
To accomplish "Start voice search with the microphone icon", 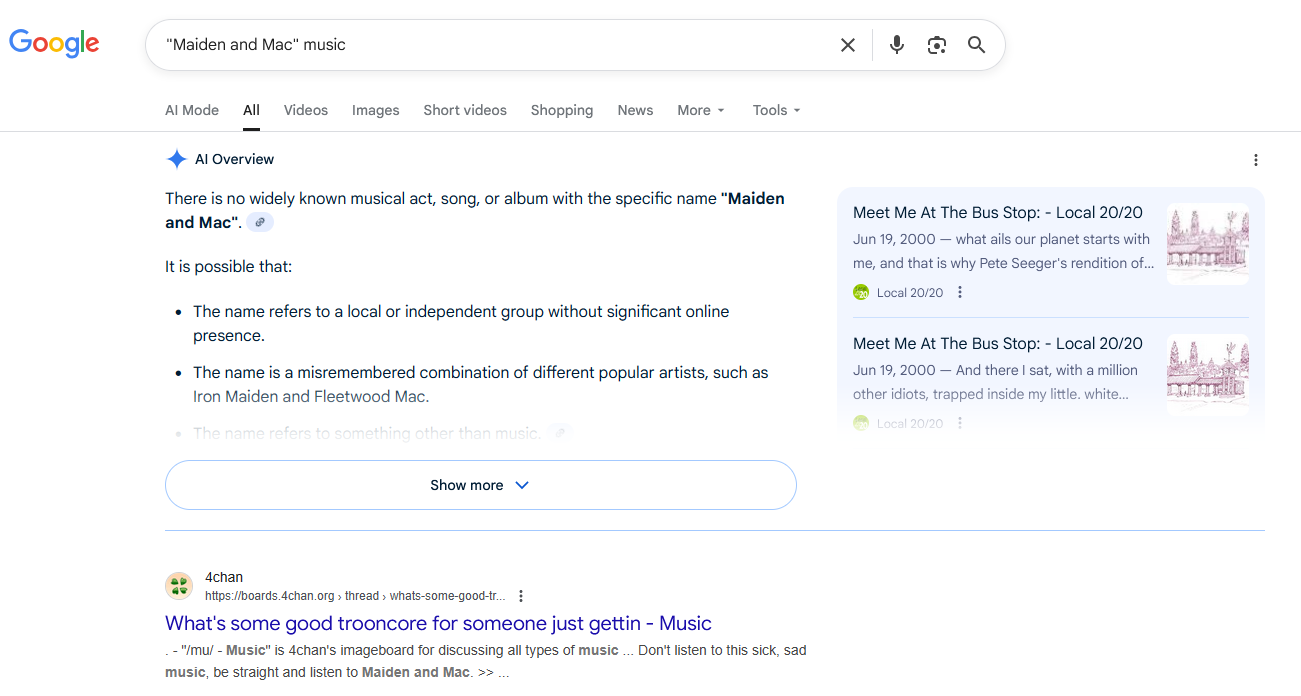I will (x=897, y=45).
